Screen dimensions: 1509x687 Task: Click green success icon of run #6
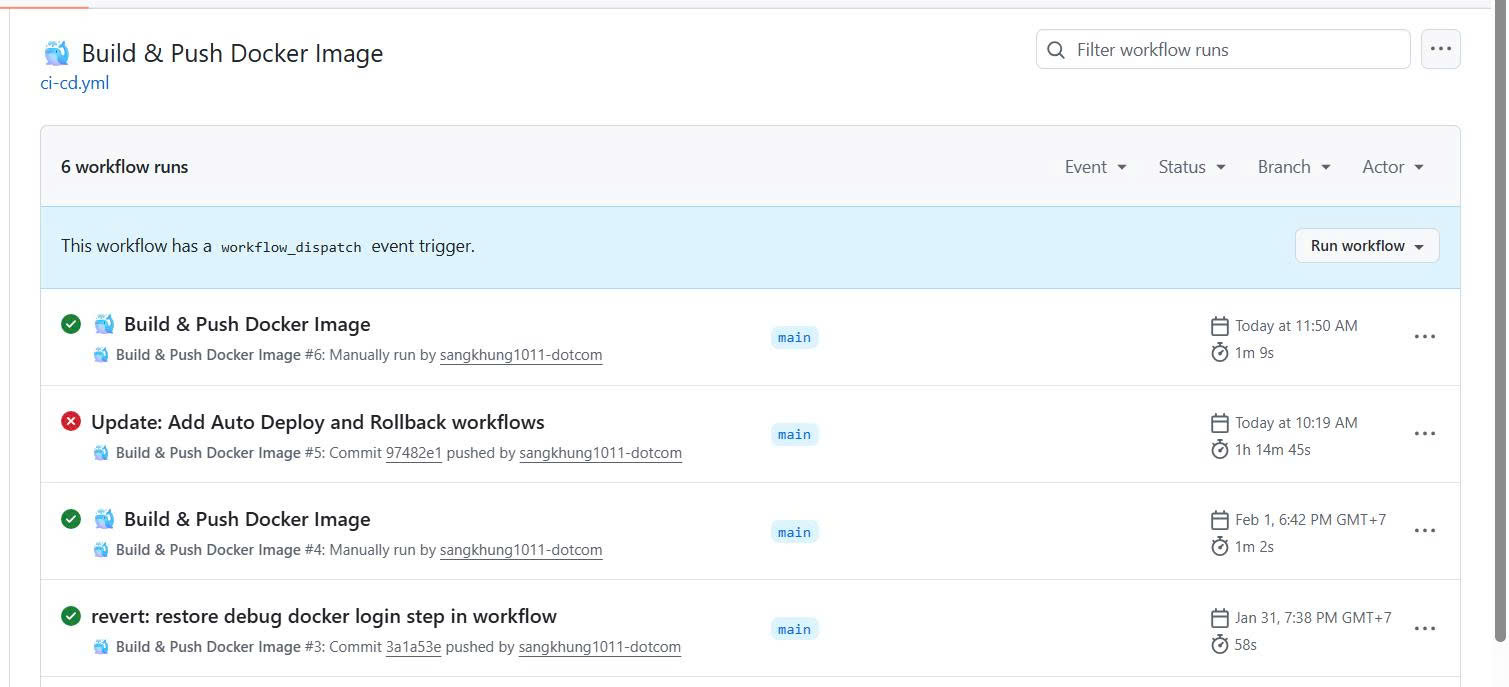(71, 324)
